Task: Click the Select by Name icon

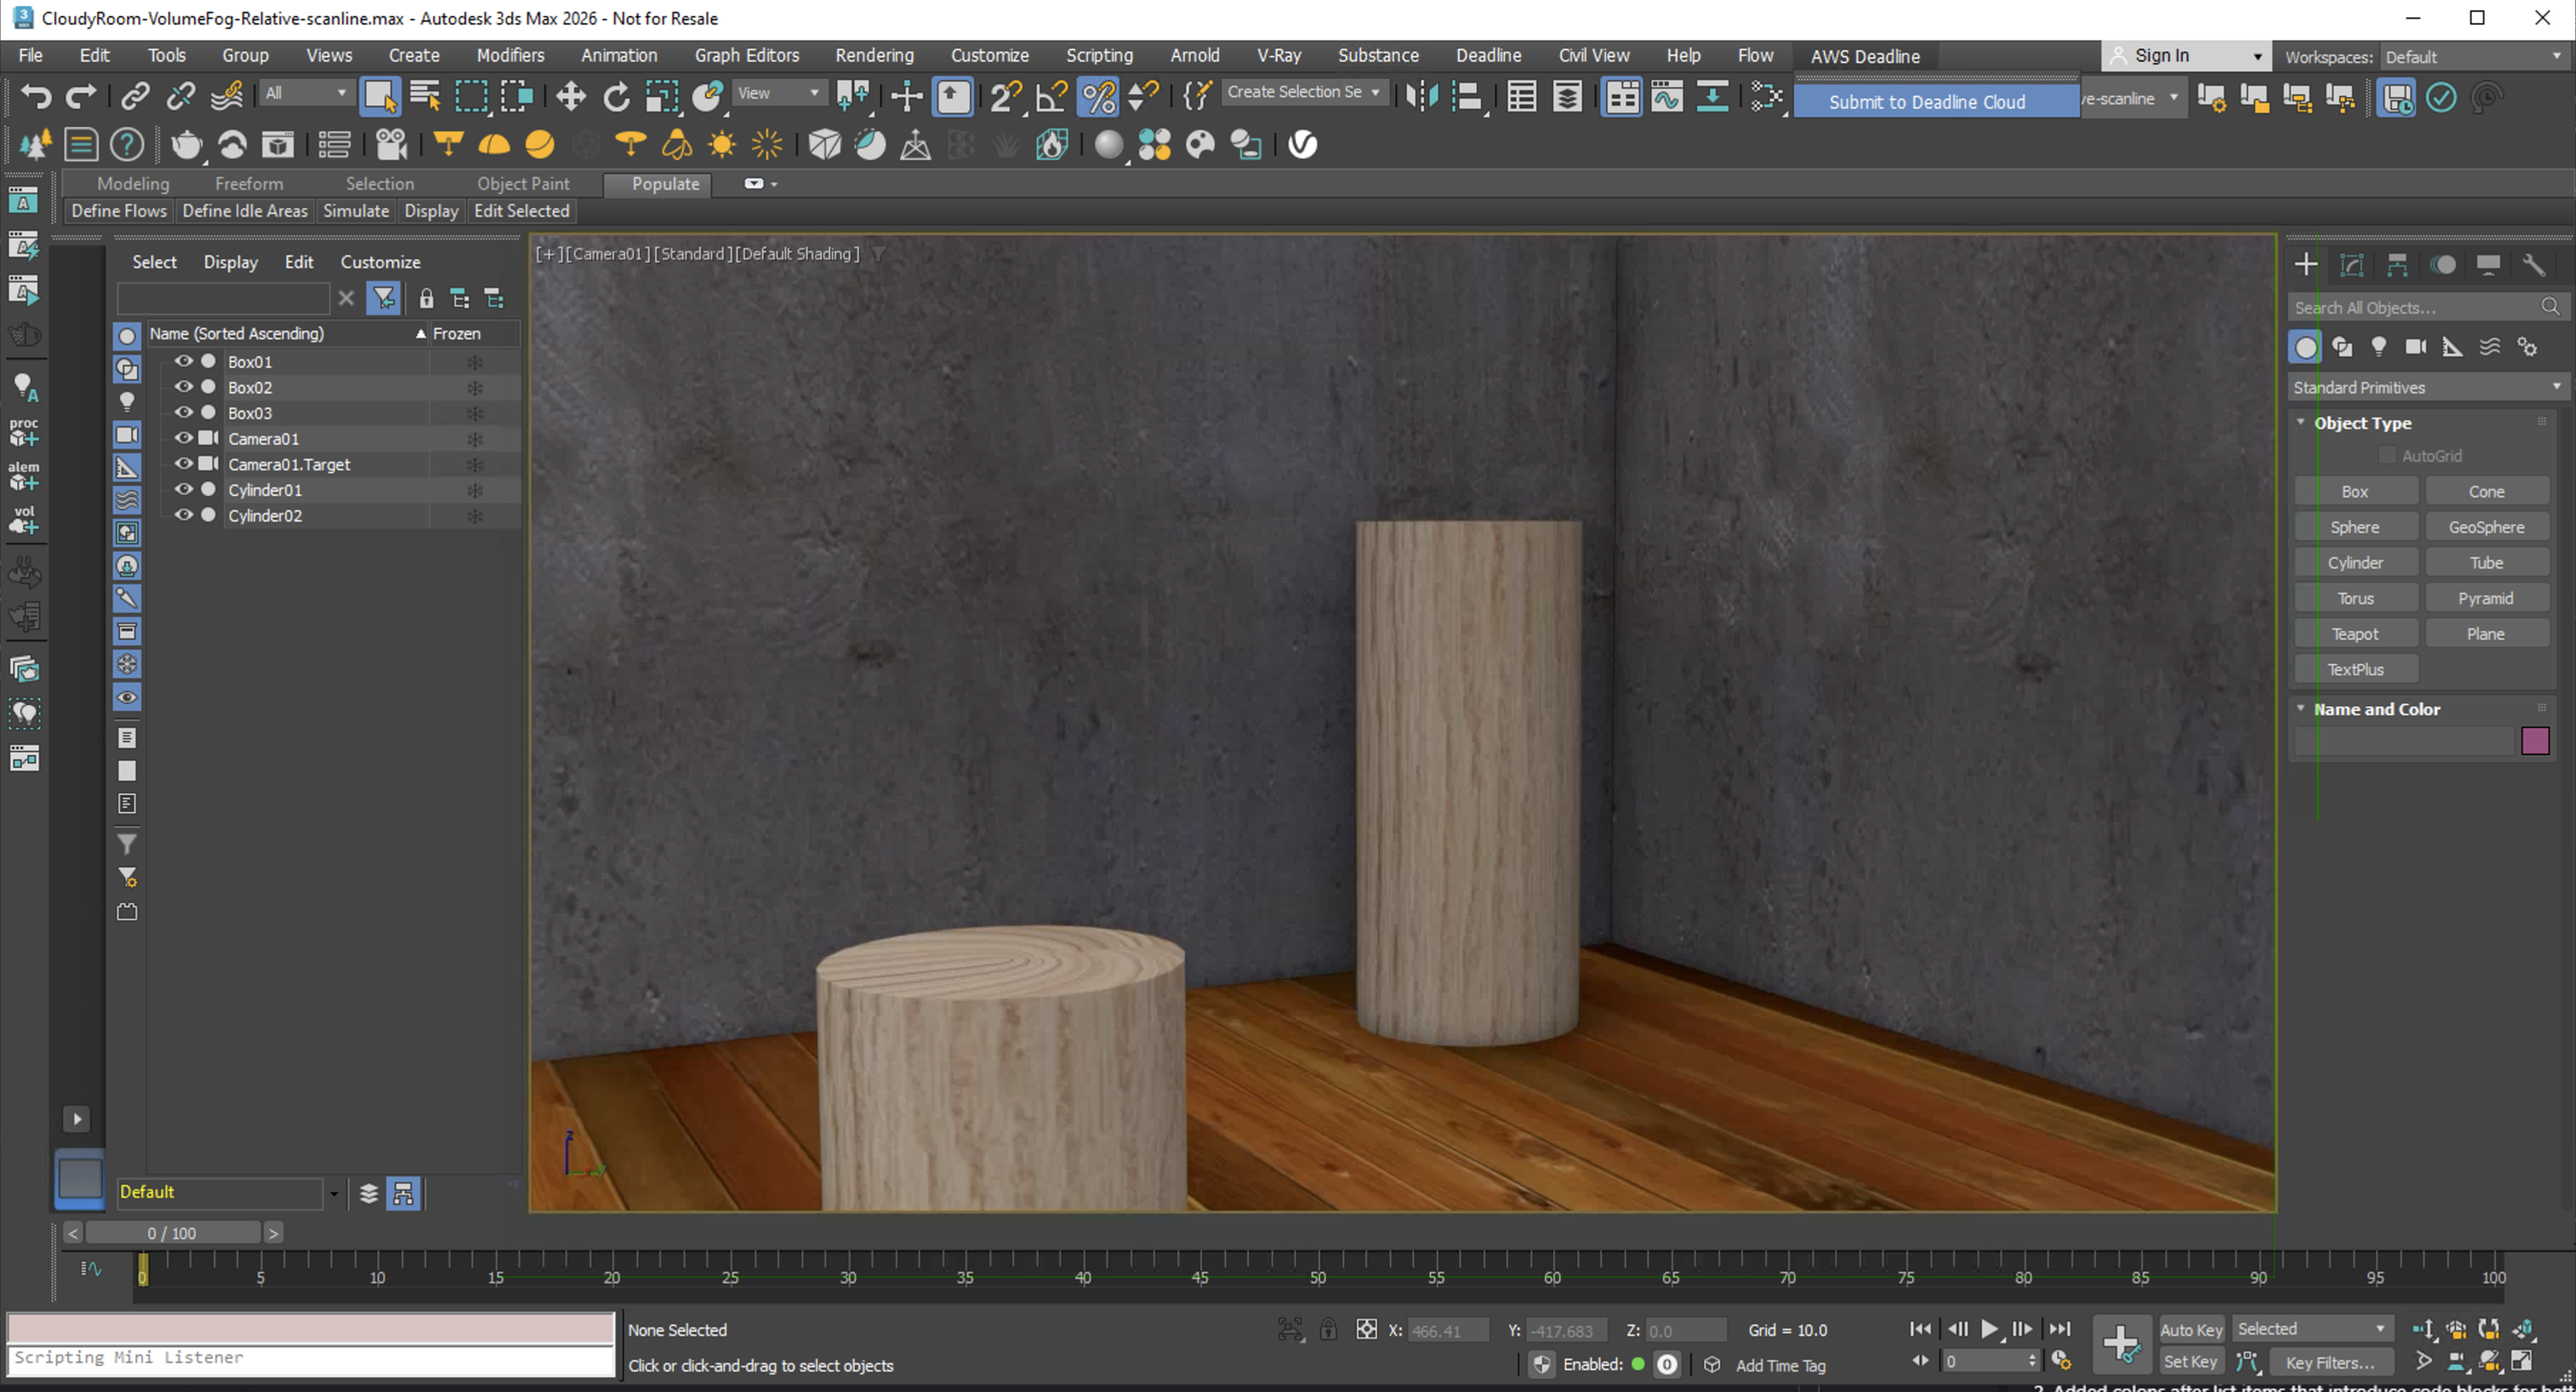Action: 425,95
